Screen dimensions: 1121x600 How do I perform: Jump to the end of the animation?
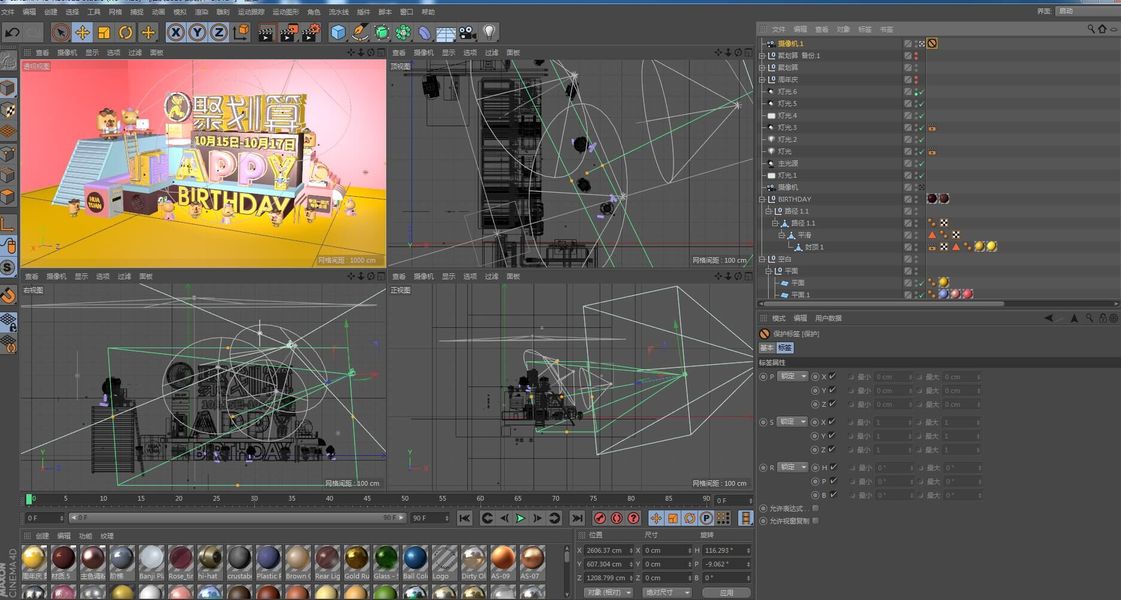click(577, 518)
